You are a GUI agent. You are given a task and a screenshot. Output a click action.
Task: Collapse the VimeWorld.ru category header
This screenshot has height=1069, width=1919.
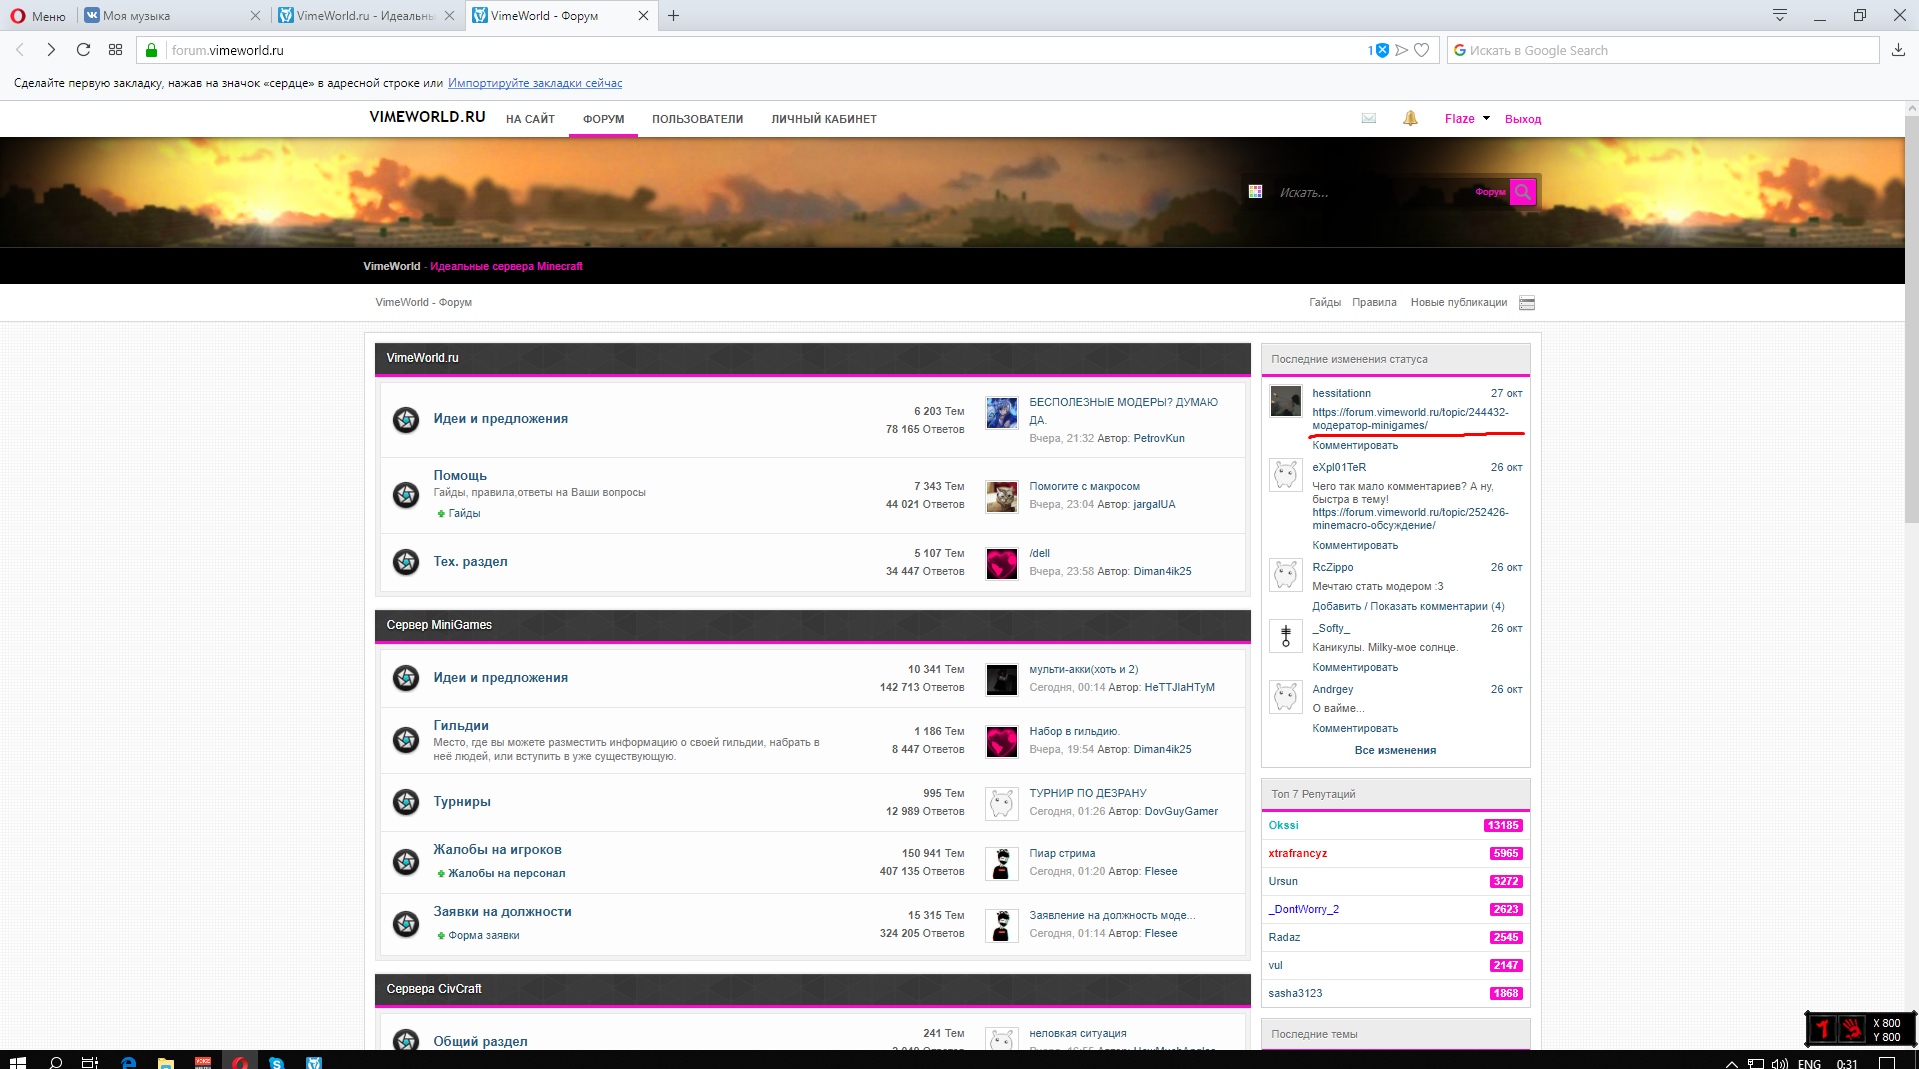click(812, 358)
